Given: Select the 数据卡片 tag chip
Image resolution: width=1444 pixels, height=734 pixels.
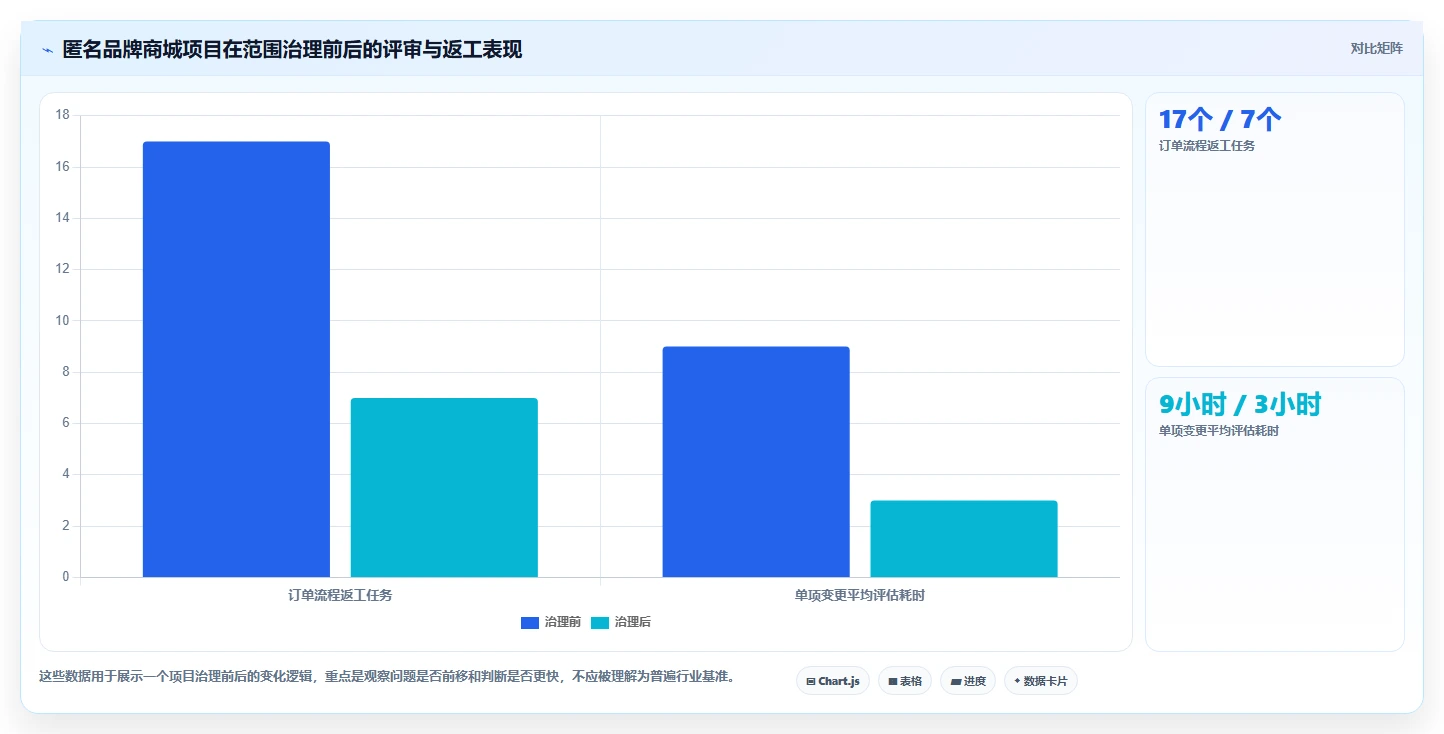Looking at the screenshot, I should coord(1041,681).
